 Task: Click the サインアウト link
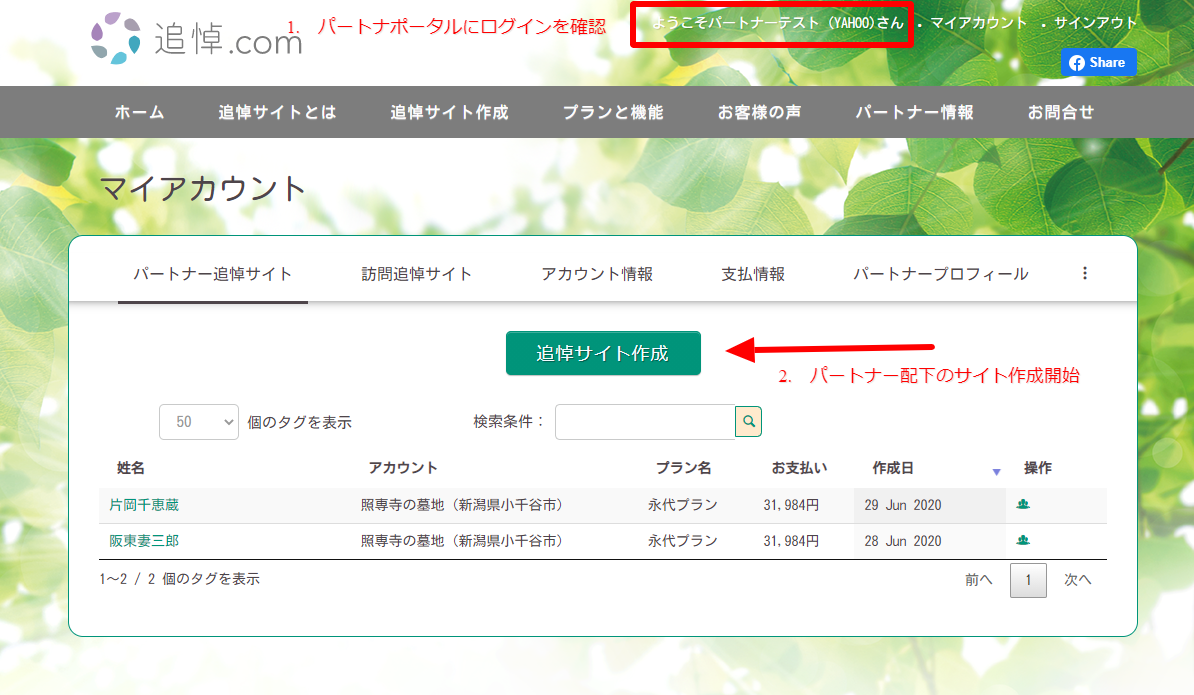1095,23
